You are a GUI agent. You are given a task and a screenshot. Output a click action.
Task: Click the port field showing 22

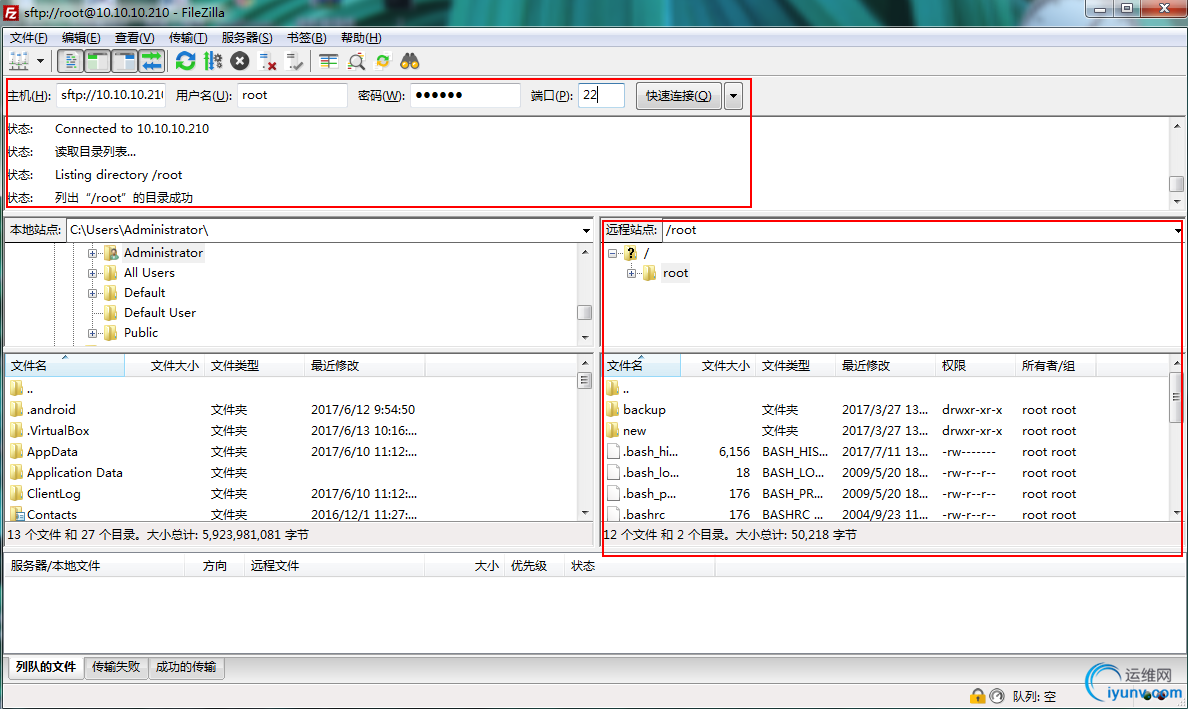tap(602, 95)
